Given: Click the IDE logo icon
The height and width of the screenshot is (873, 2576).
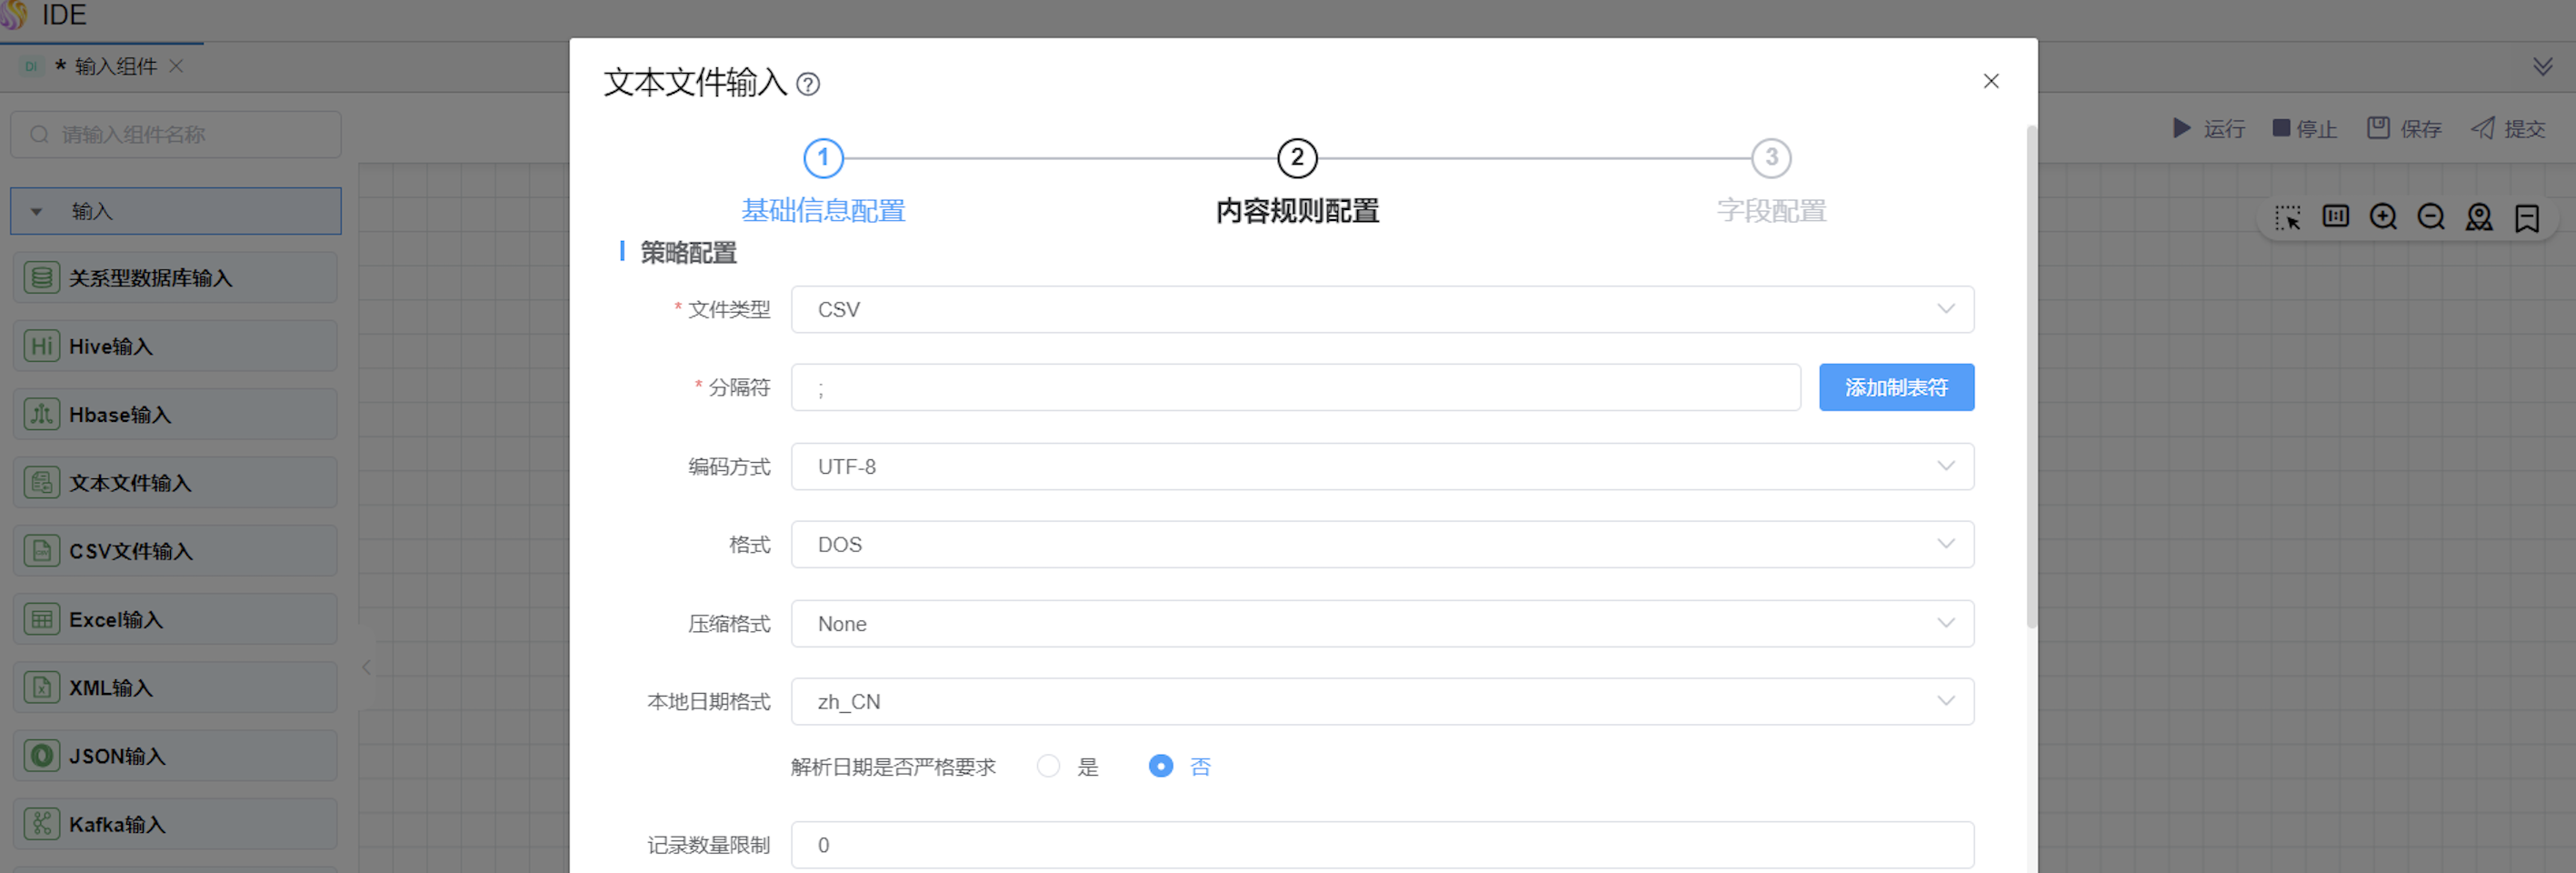Looking at the screenshot, I should pos(13,14).
